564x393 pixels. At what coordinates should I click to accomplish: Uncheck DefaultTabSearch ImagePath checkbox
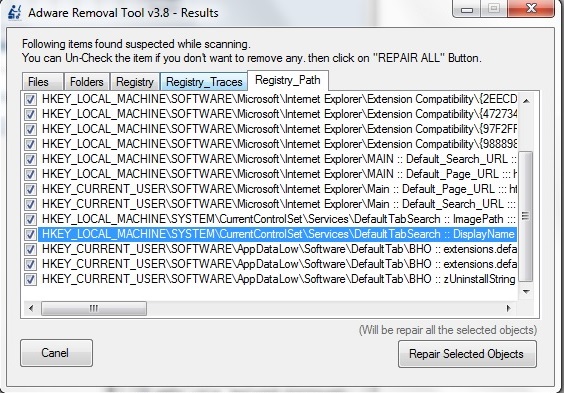(x=30, y=219)
